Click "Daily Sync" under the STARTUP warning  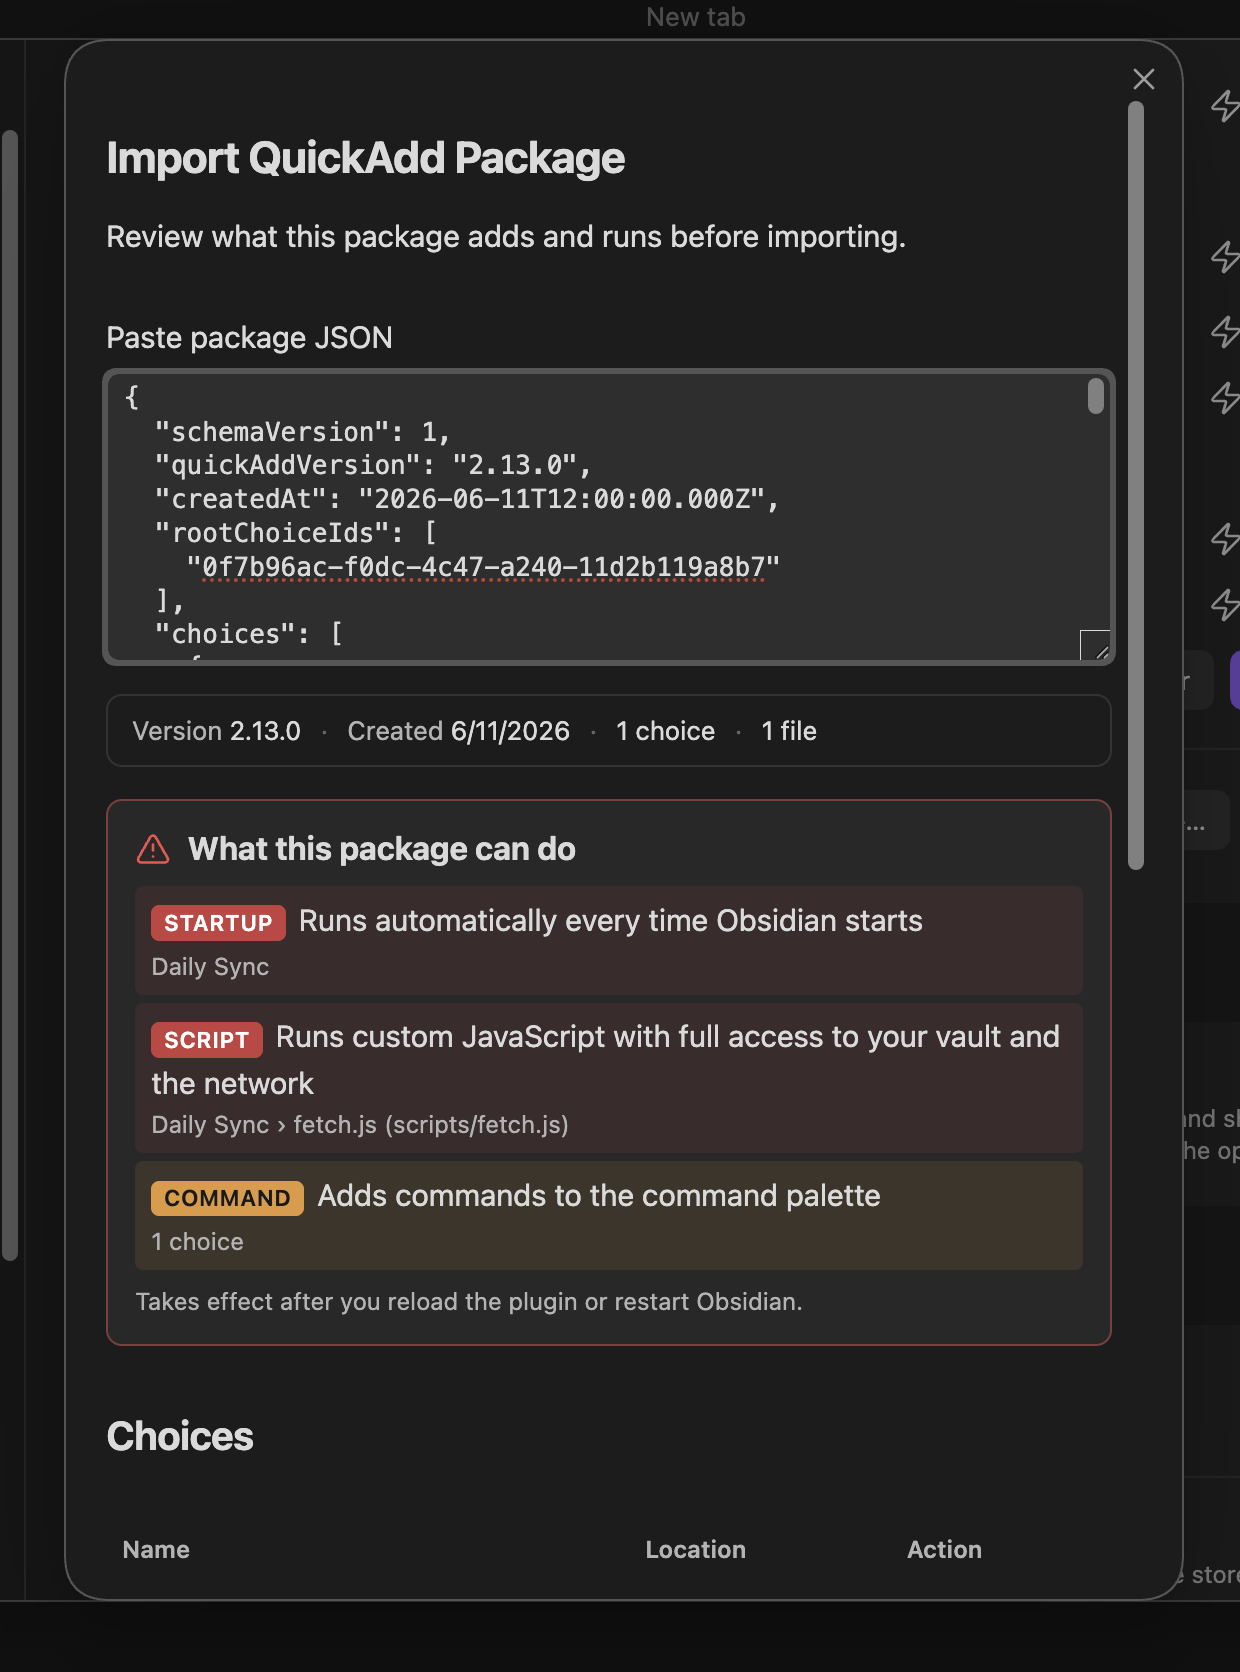click(x=210, y=967)
